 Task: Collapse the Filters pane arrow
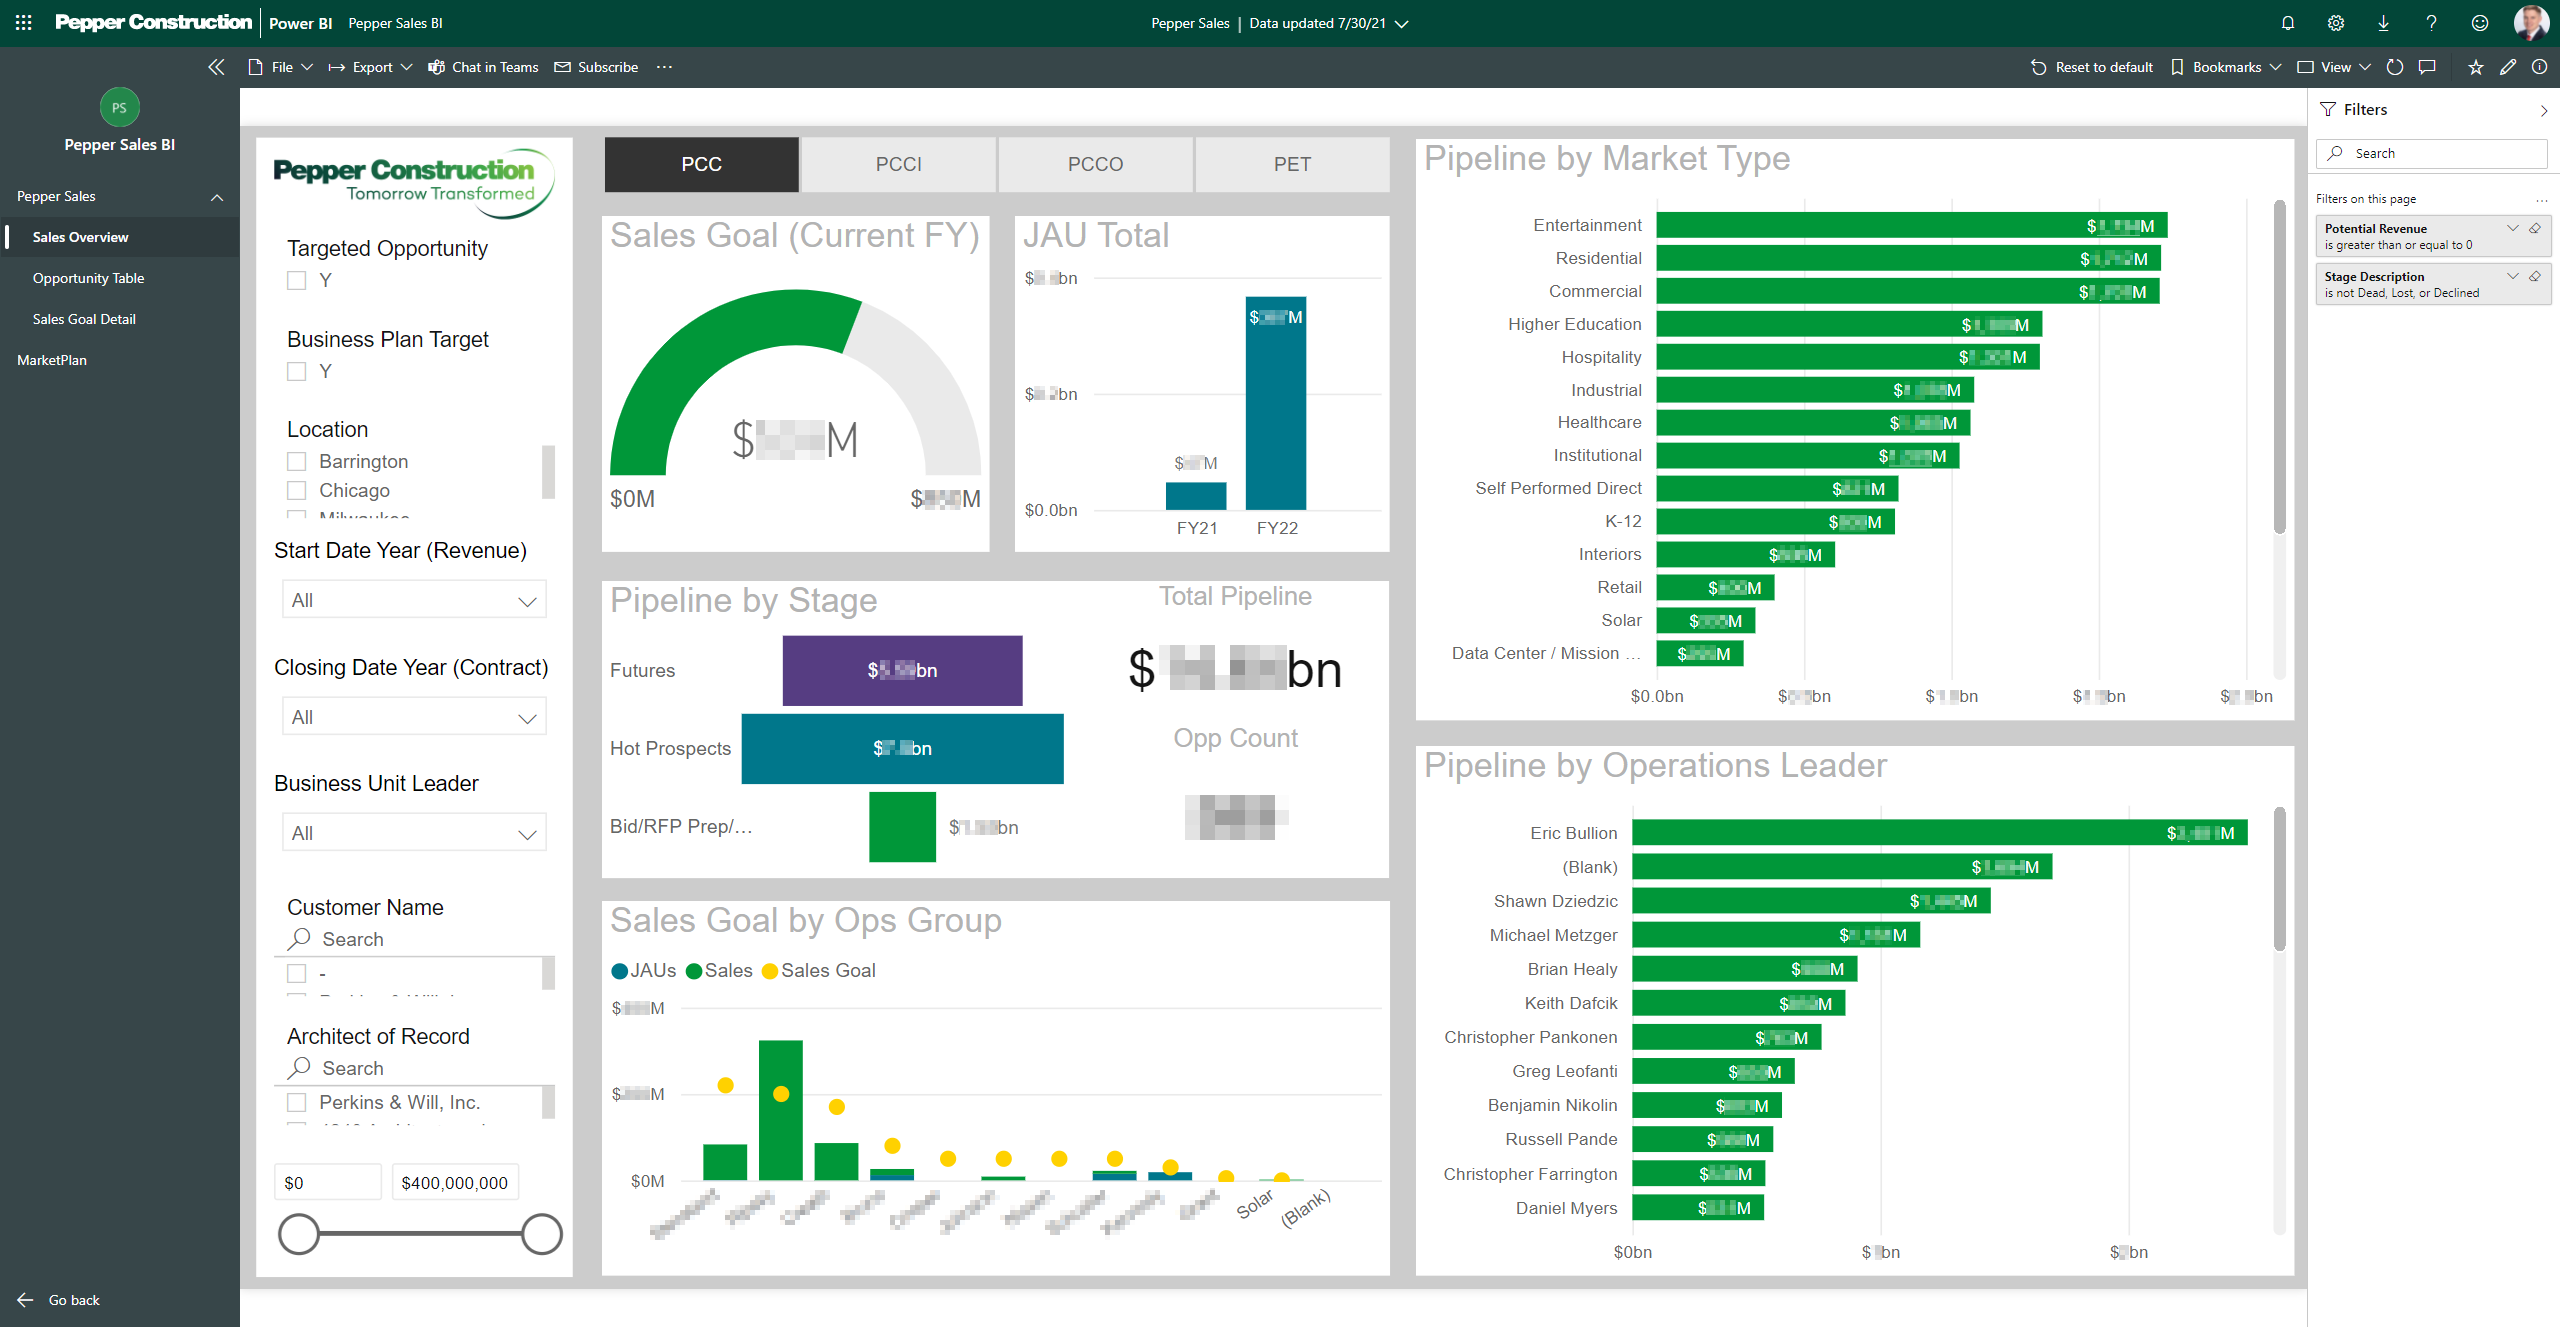[x=2544, y=110]
